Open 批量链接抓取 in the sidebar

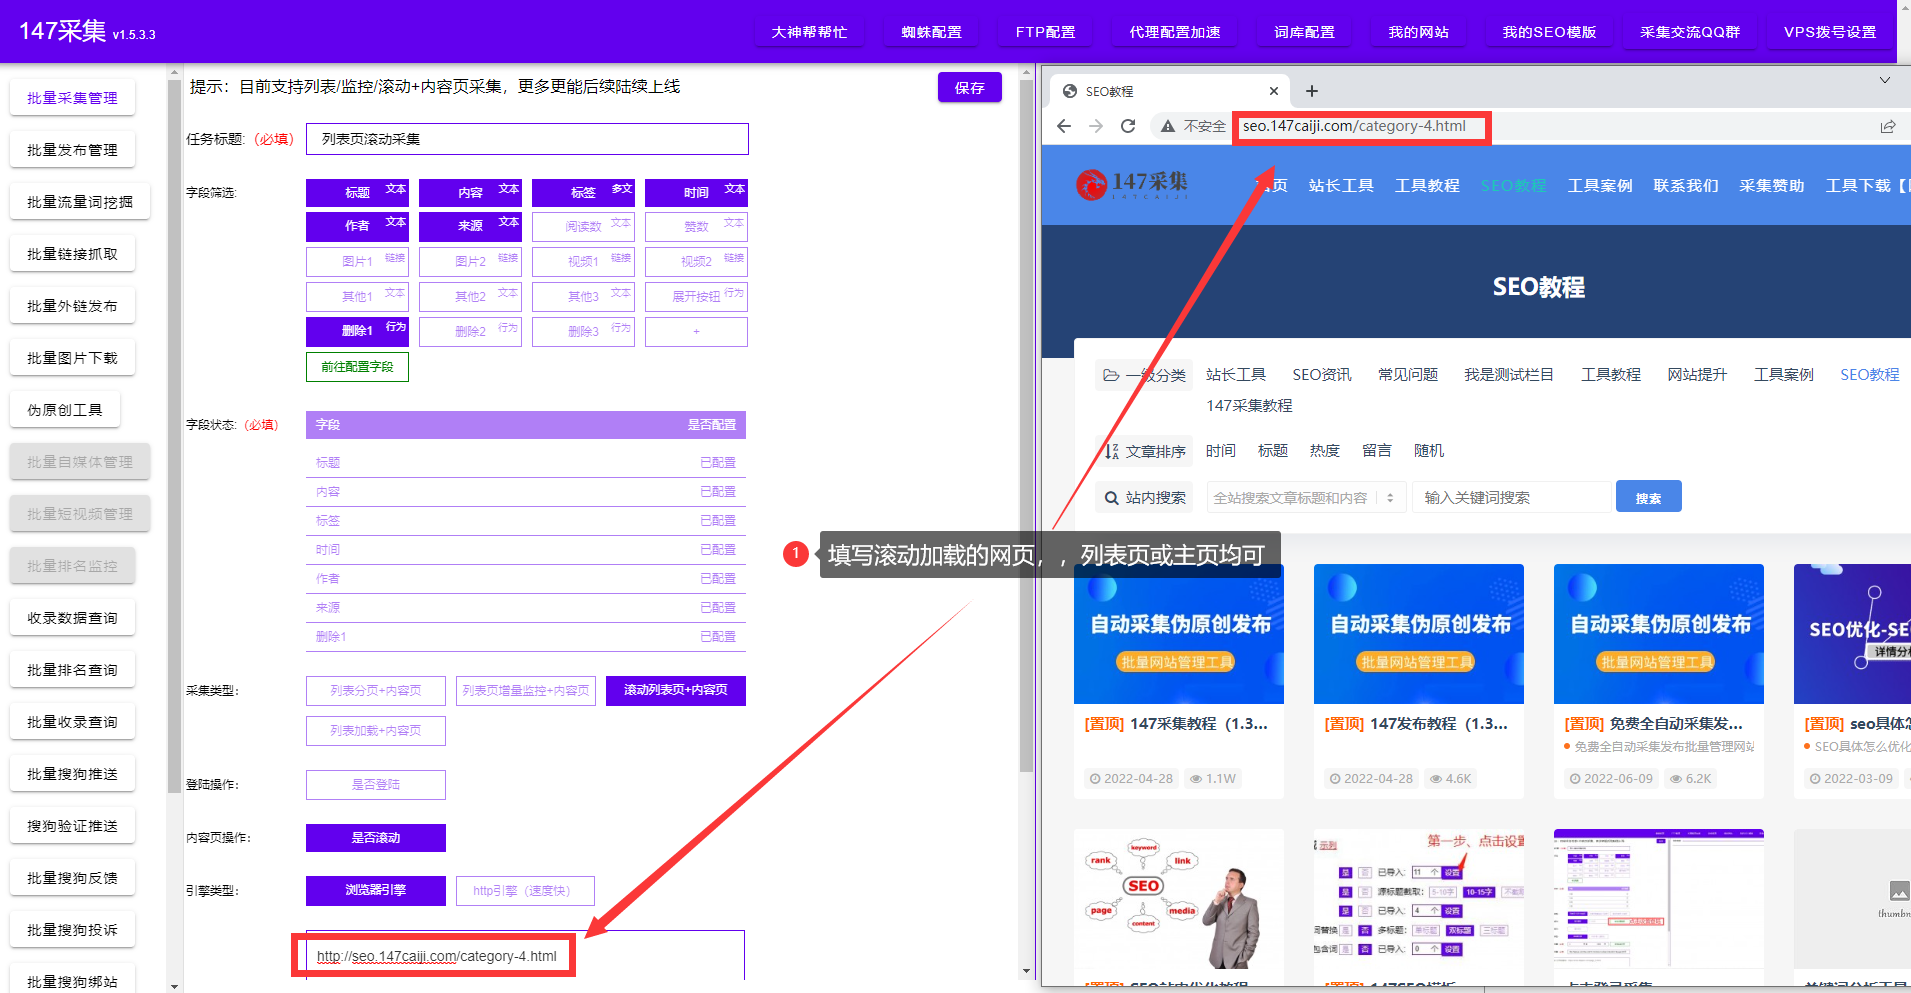[x=72, y=254]
